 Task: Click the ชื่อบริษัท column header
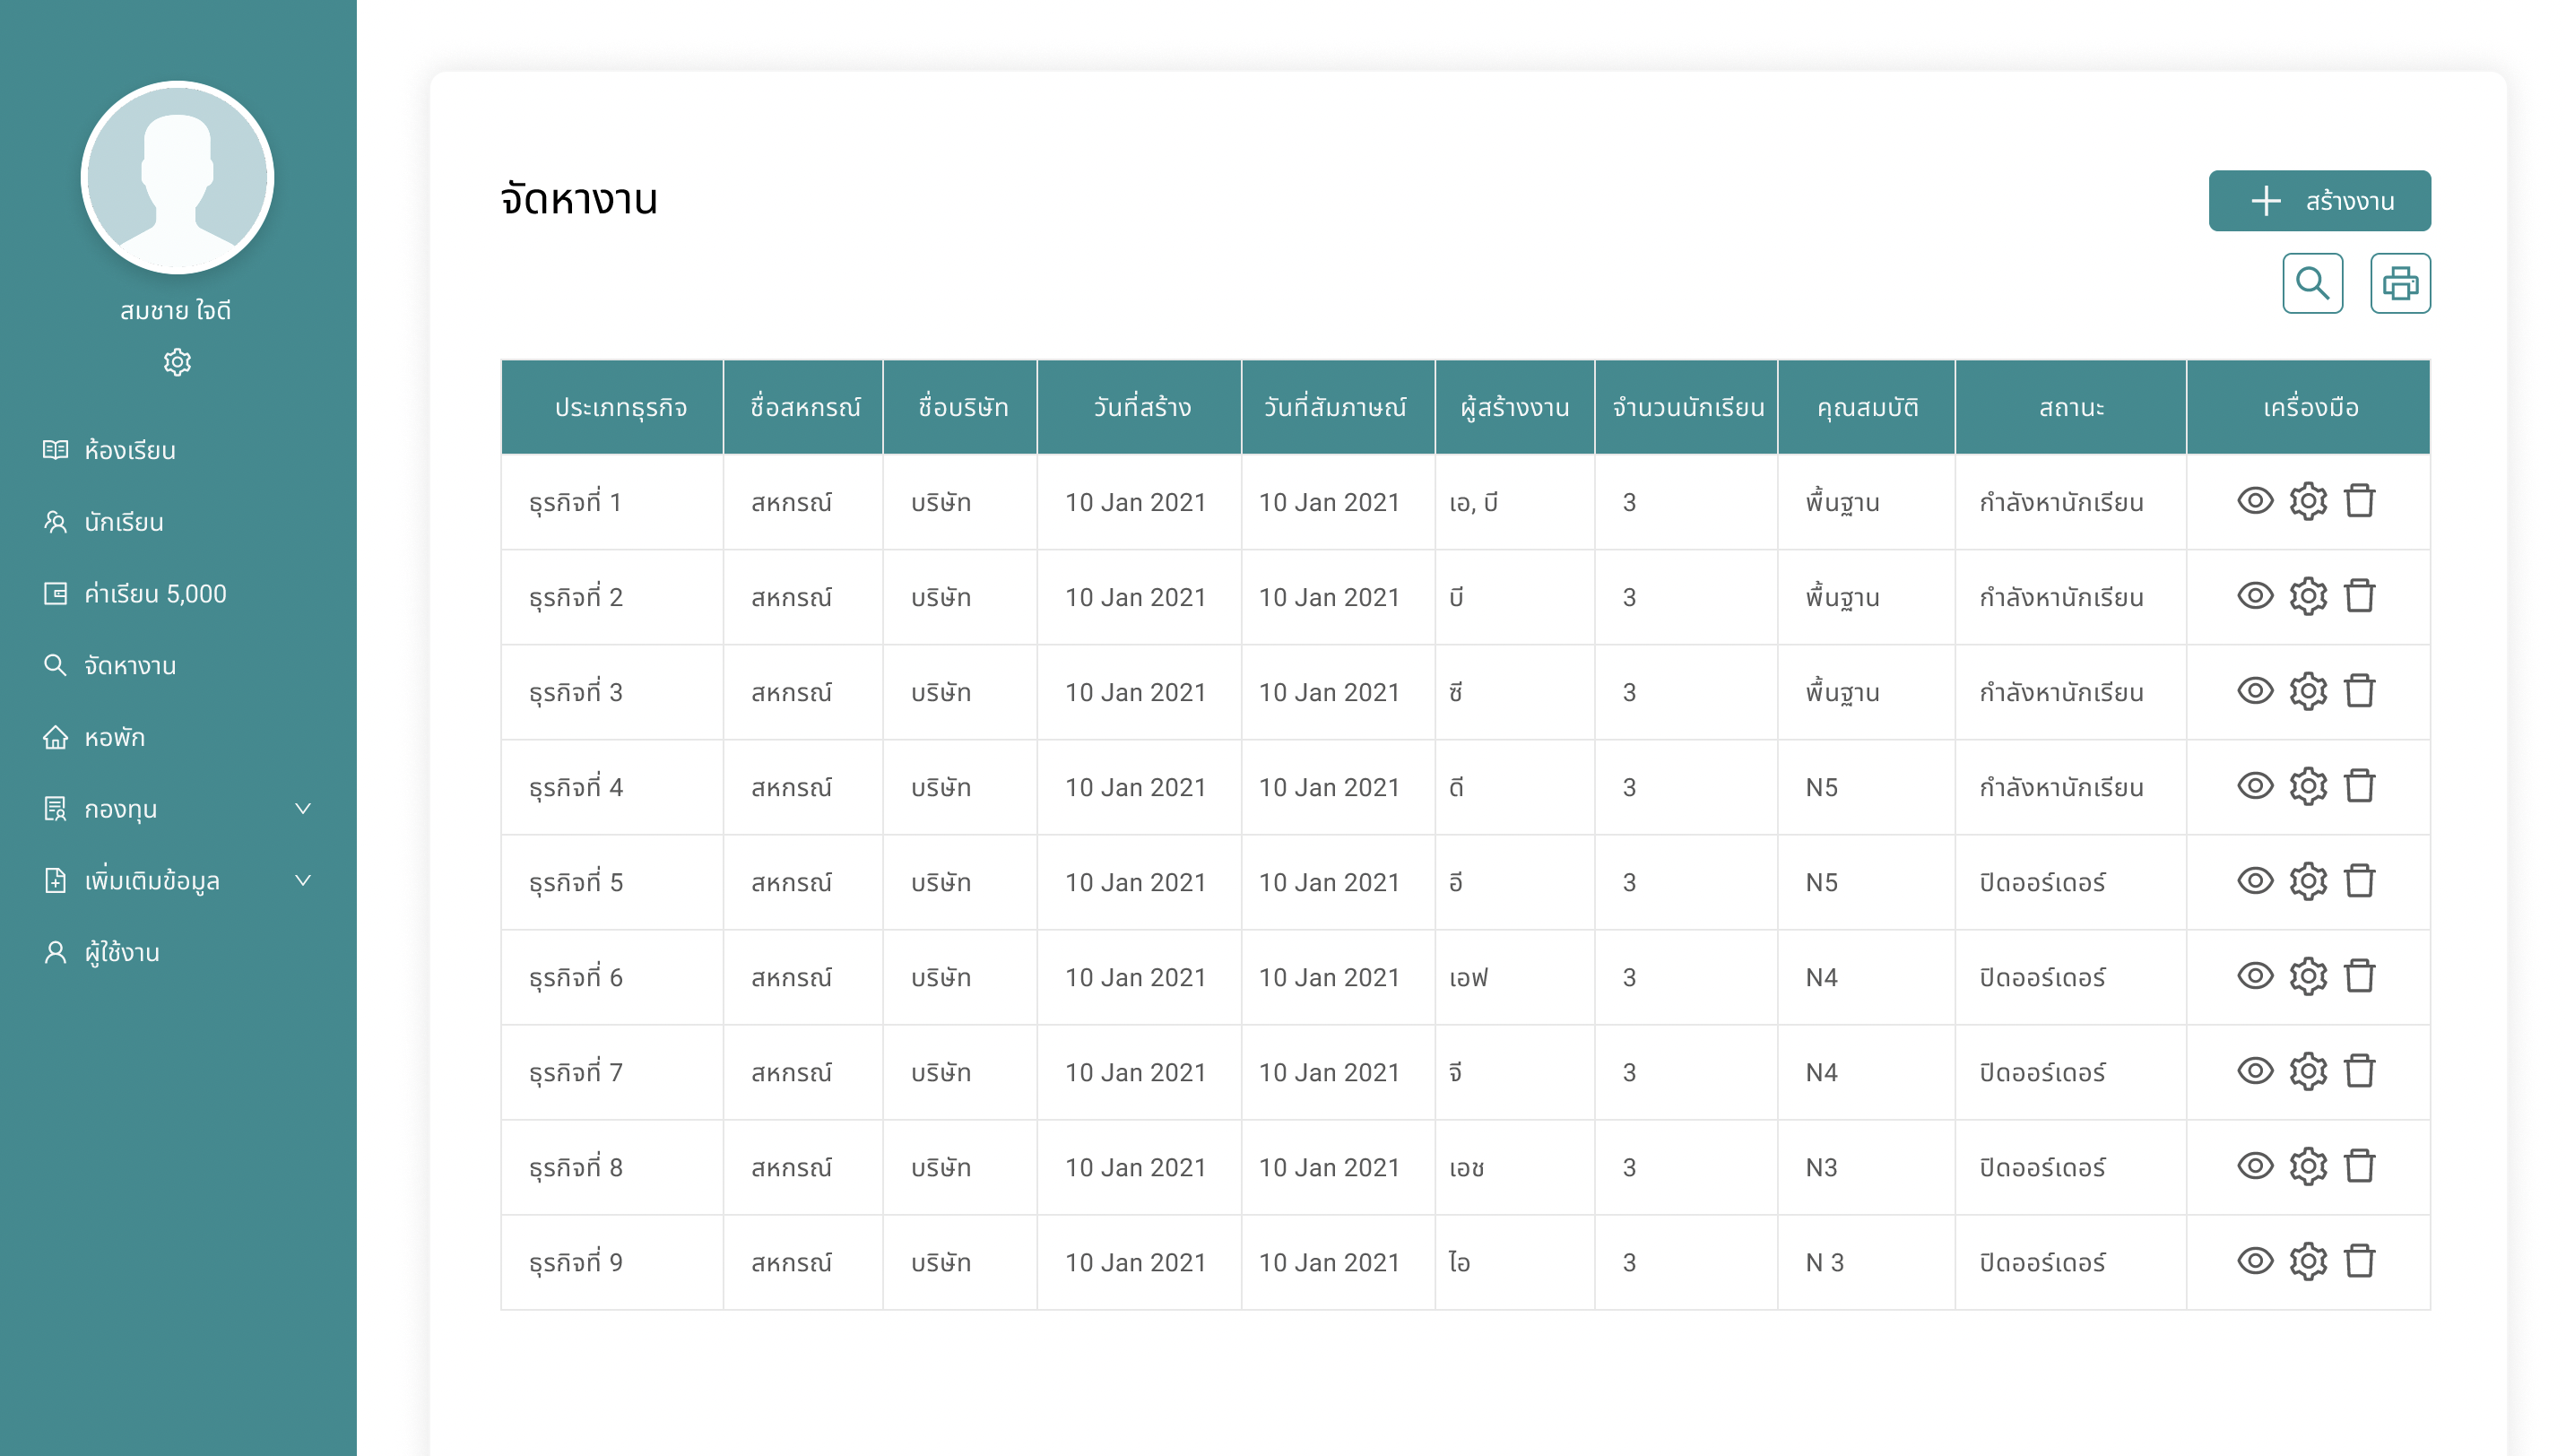coord(962,407)
